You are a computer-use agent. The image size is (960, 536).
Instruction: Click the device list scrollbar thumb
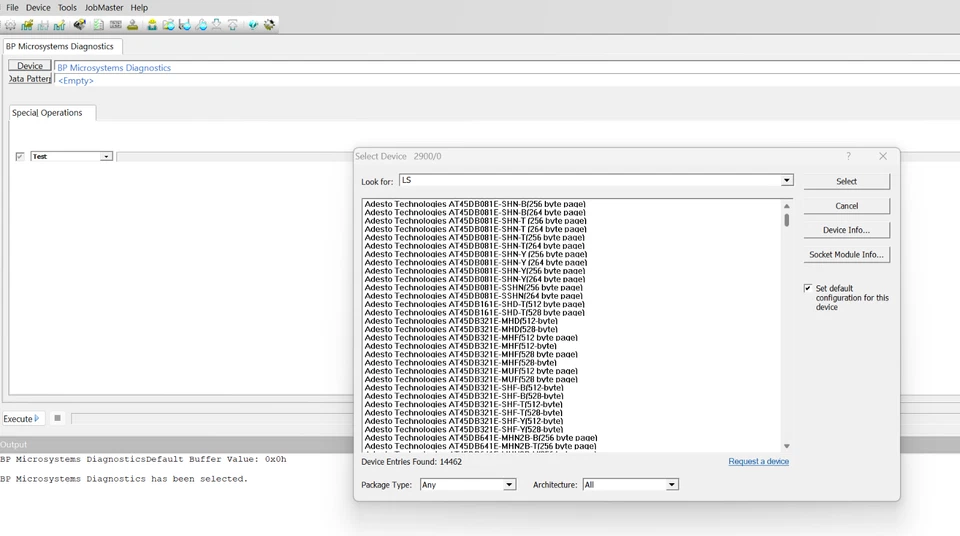pos(786,219)
